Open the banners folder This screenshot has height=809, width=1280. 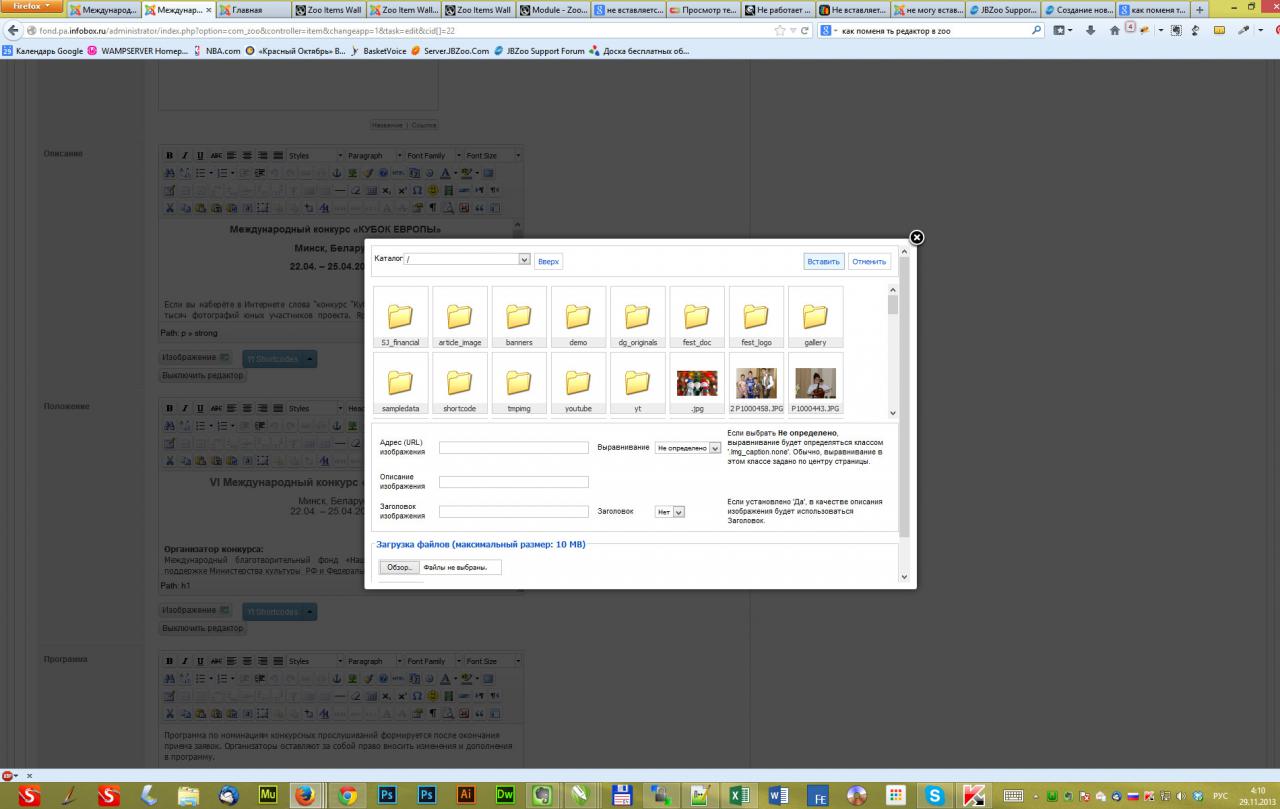pos(519,317)
